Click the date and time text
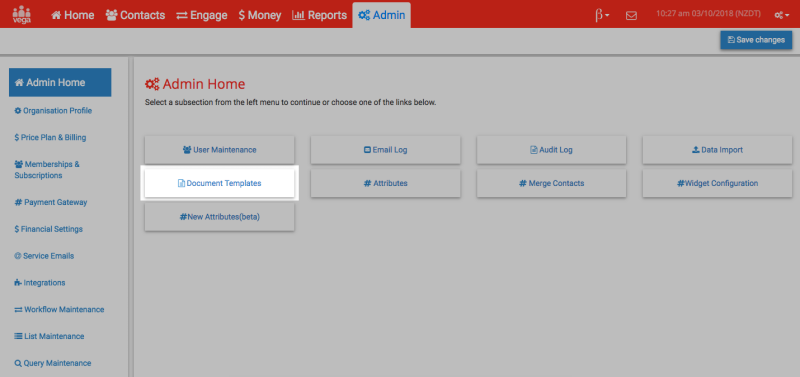 pyautogui.click(x=708, y=14)
